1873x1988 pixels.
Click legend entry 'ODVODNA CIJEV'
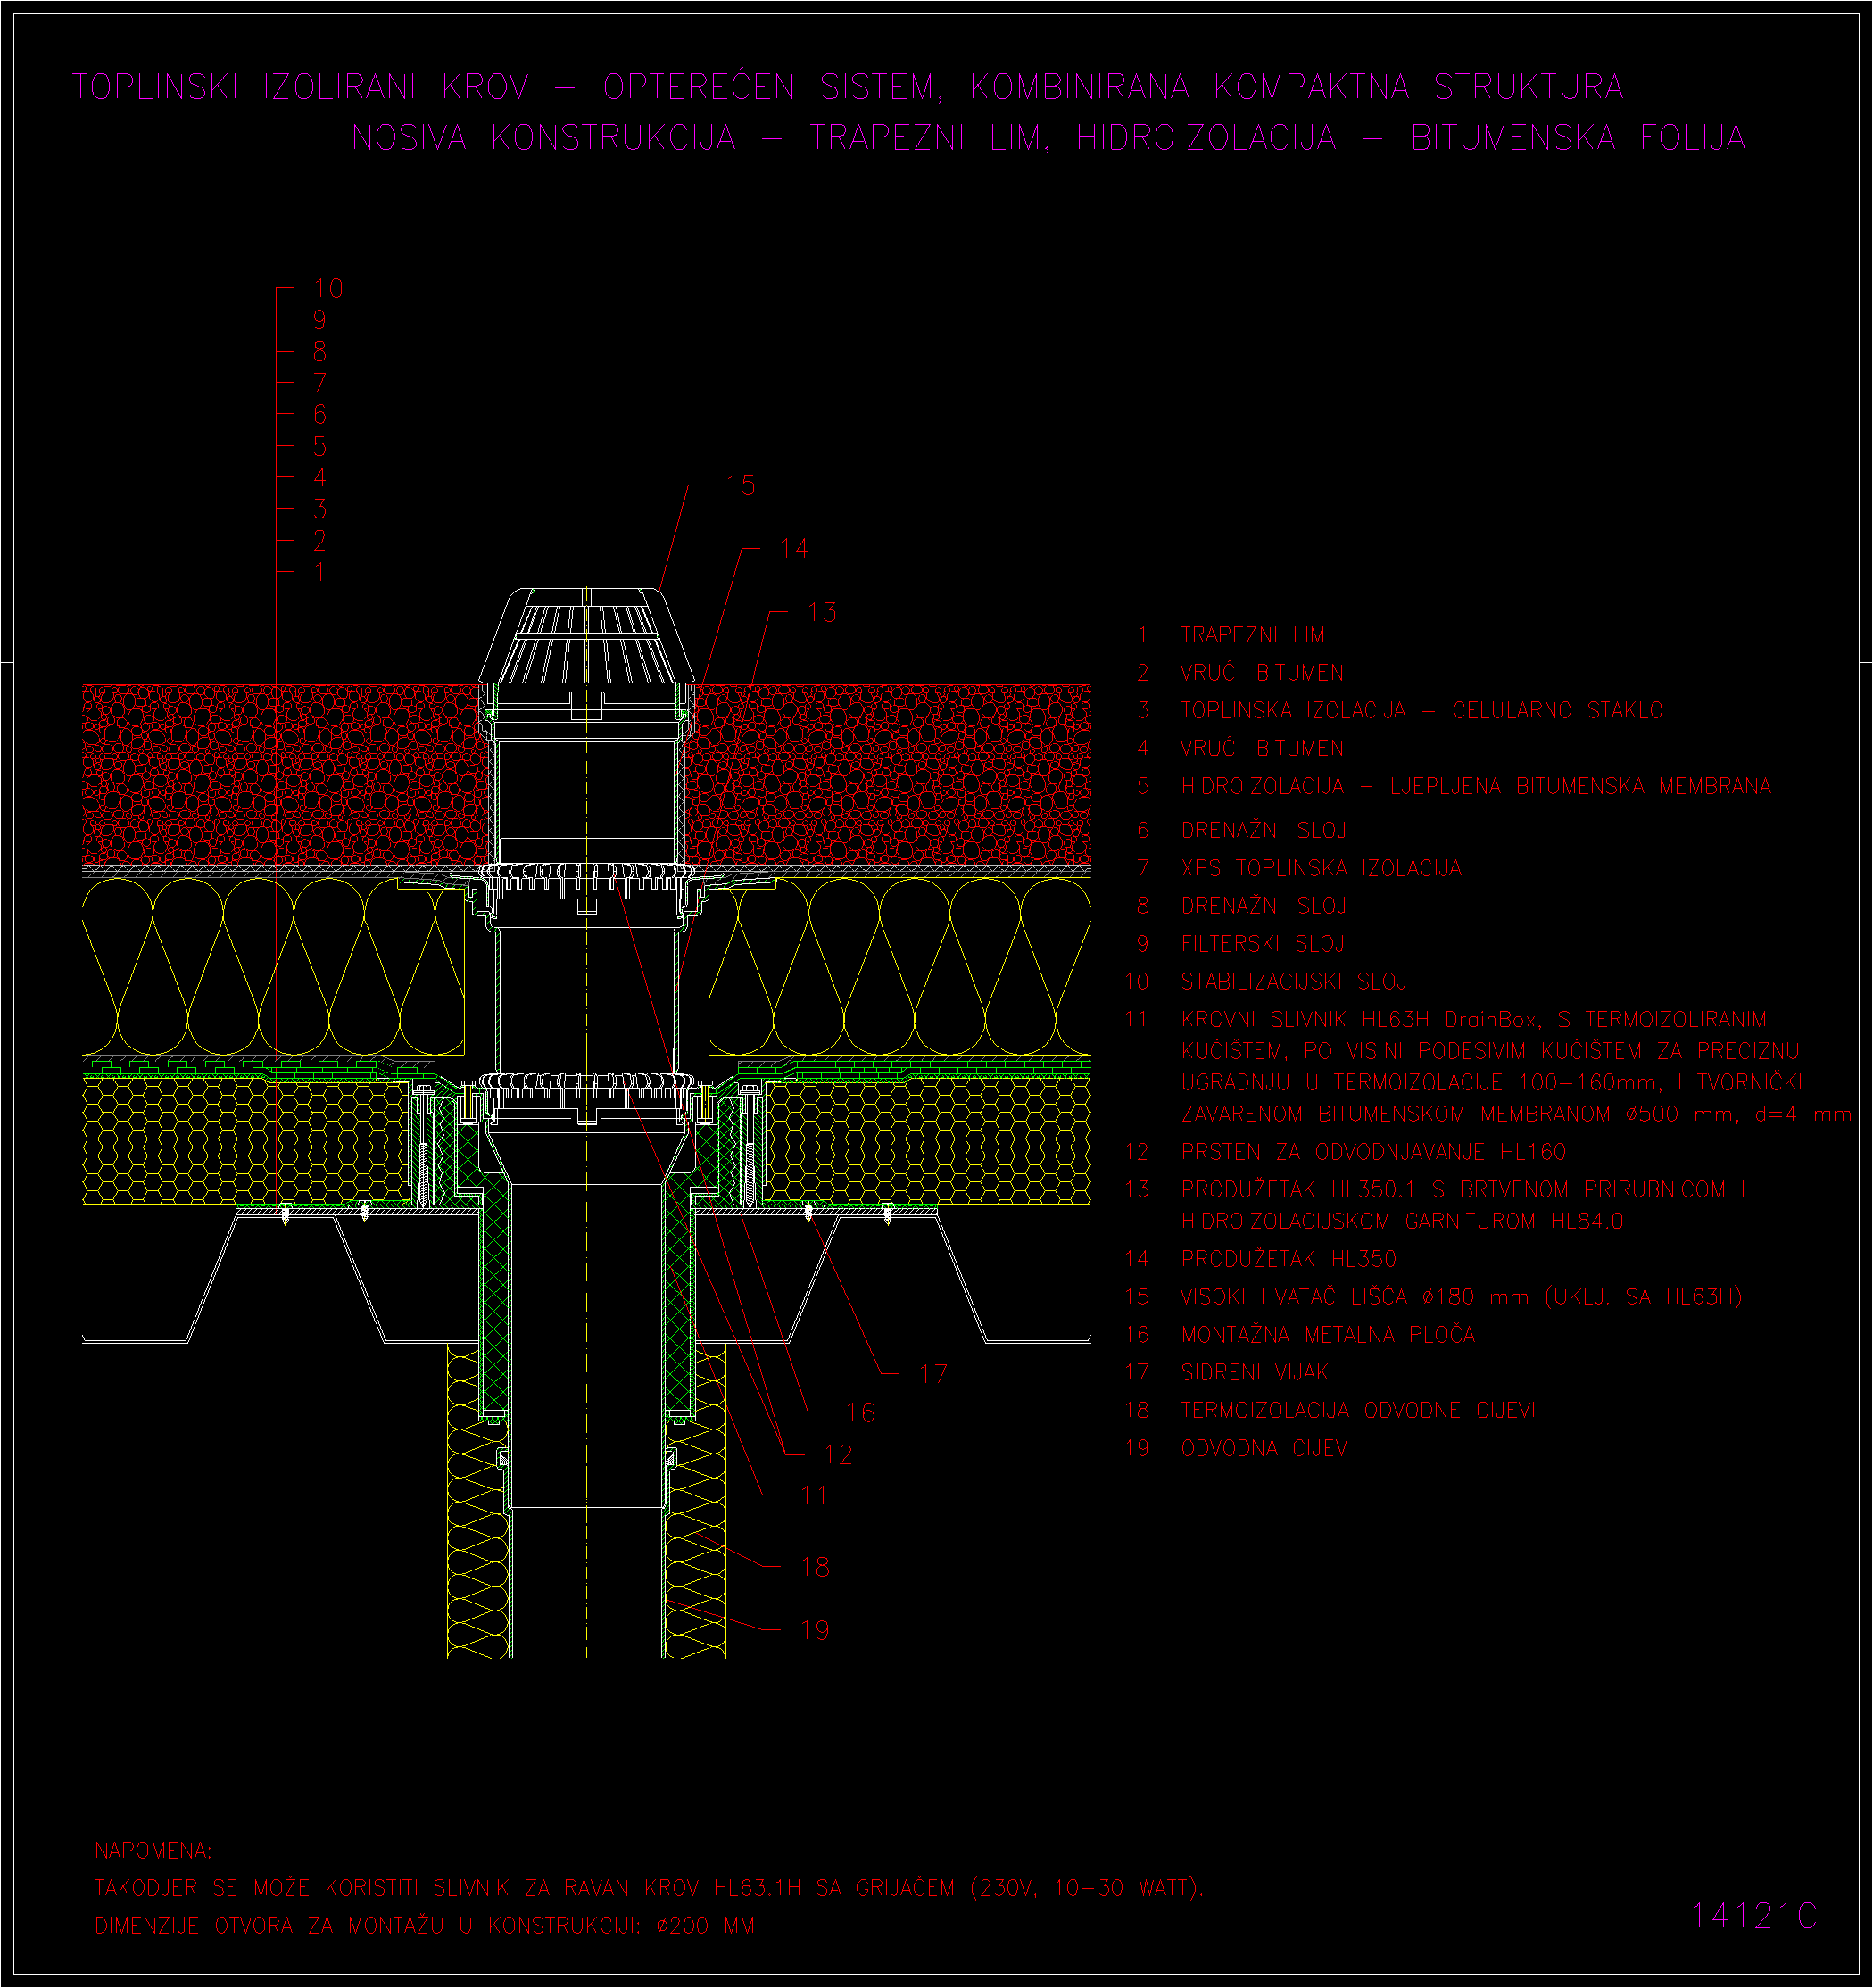click(1264, 1449)
